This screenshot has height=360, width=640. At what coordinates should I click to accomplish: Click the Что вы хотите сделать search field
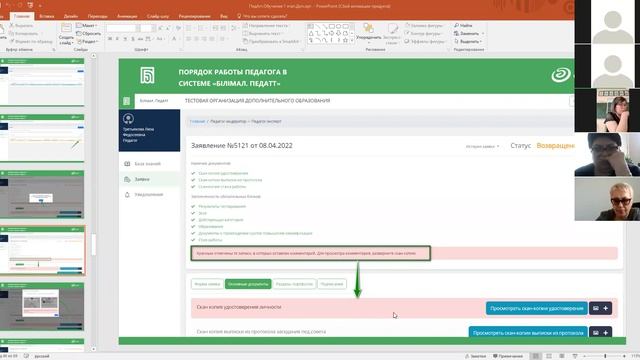[x=262, y=16]
